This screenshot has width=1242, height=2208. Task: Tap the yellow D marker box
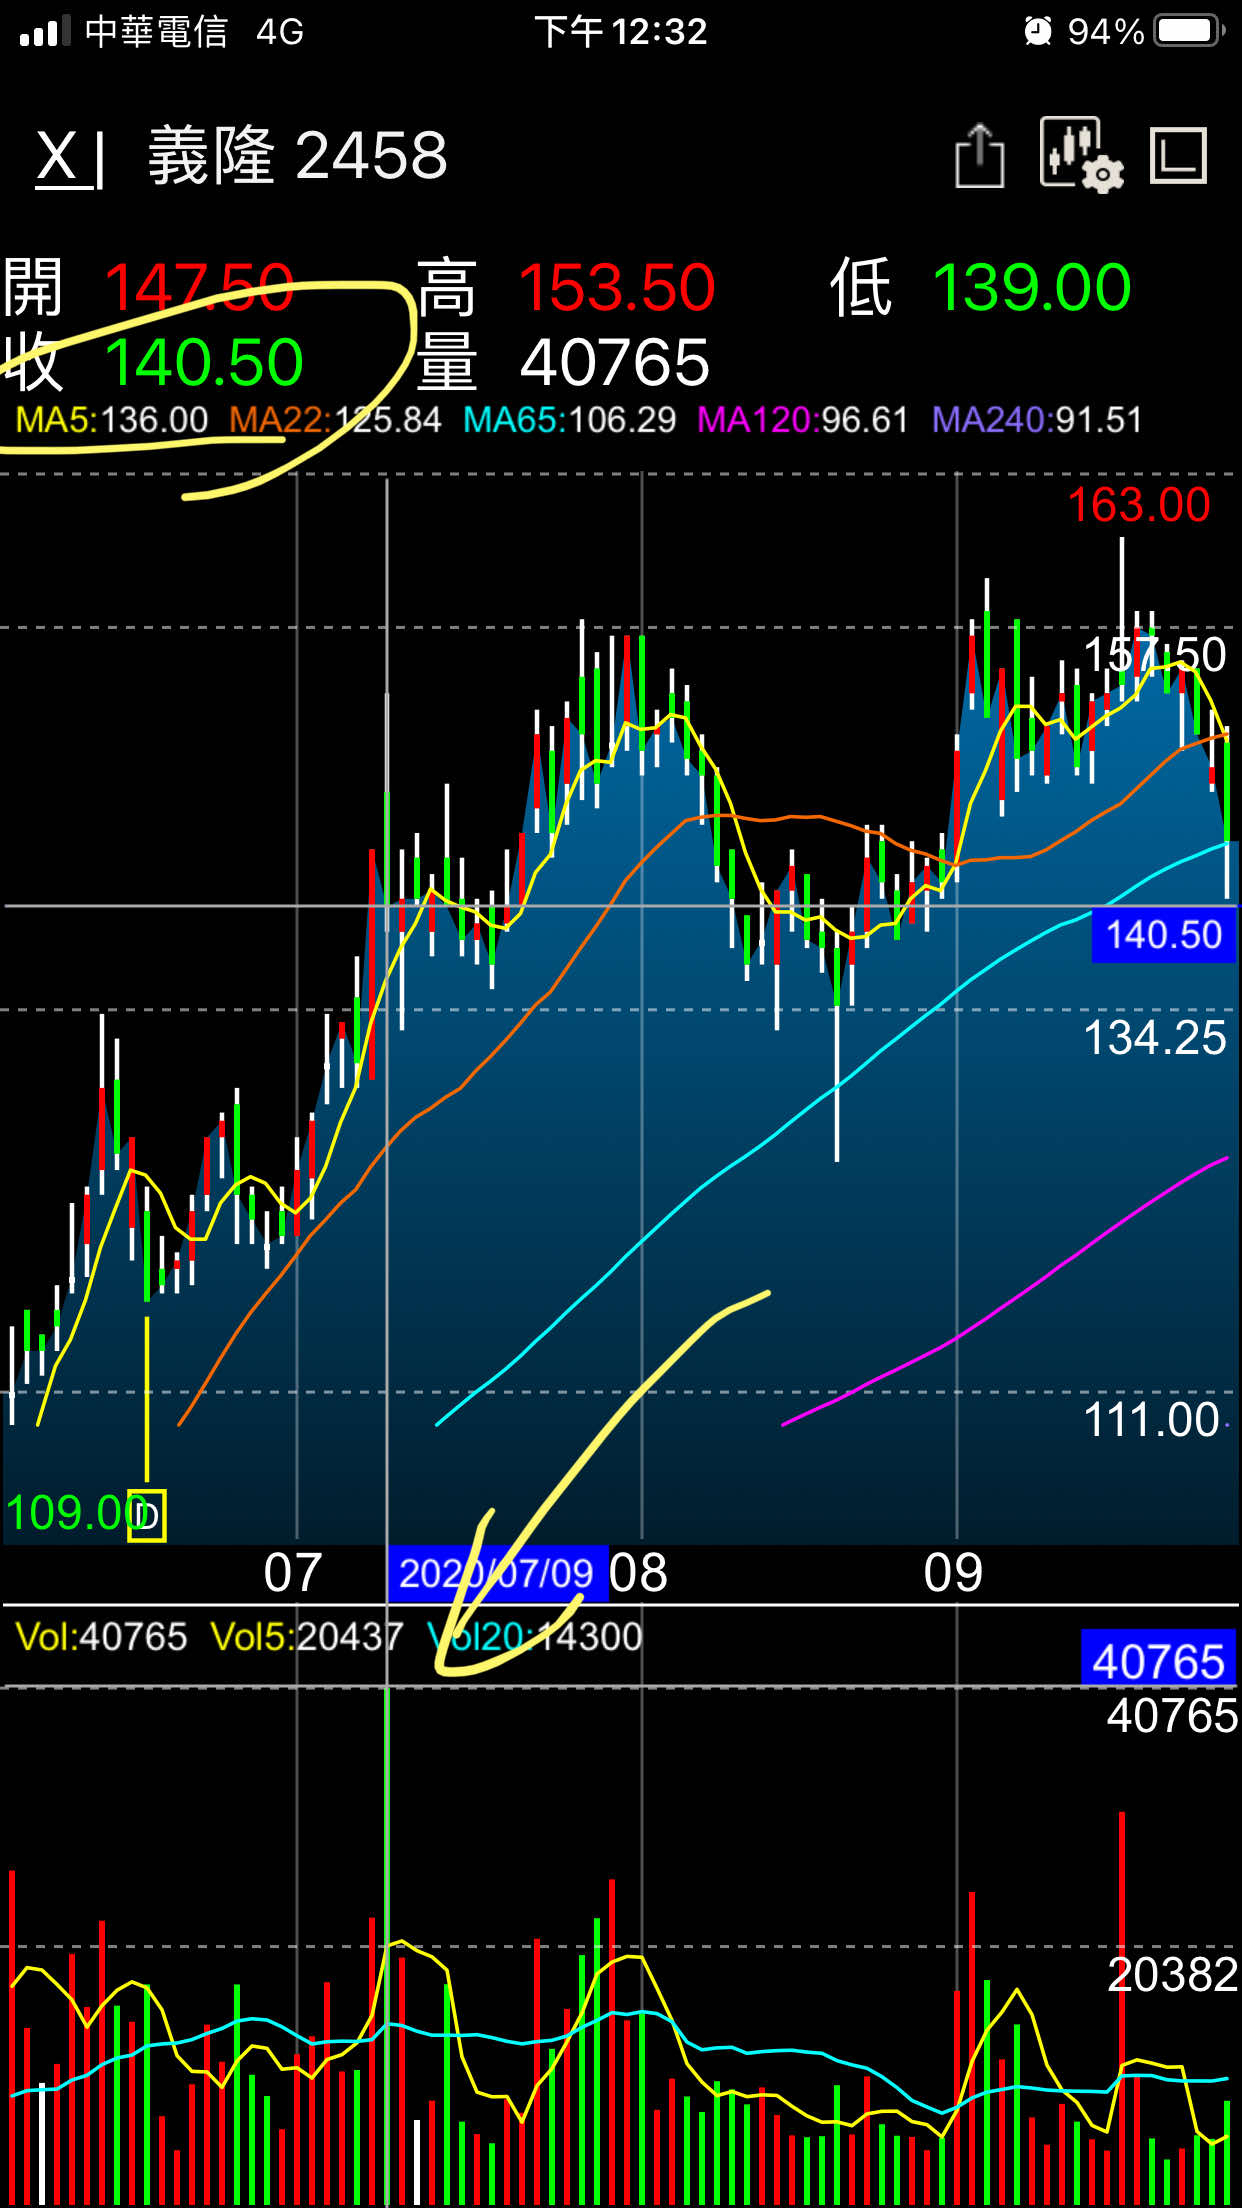[147, 1516]
